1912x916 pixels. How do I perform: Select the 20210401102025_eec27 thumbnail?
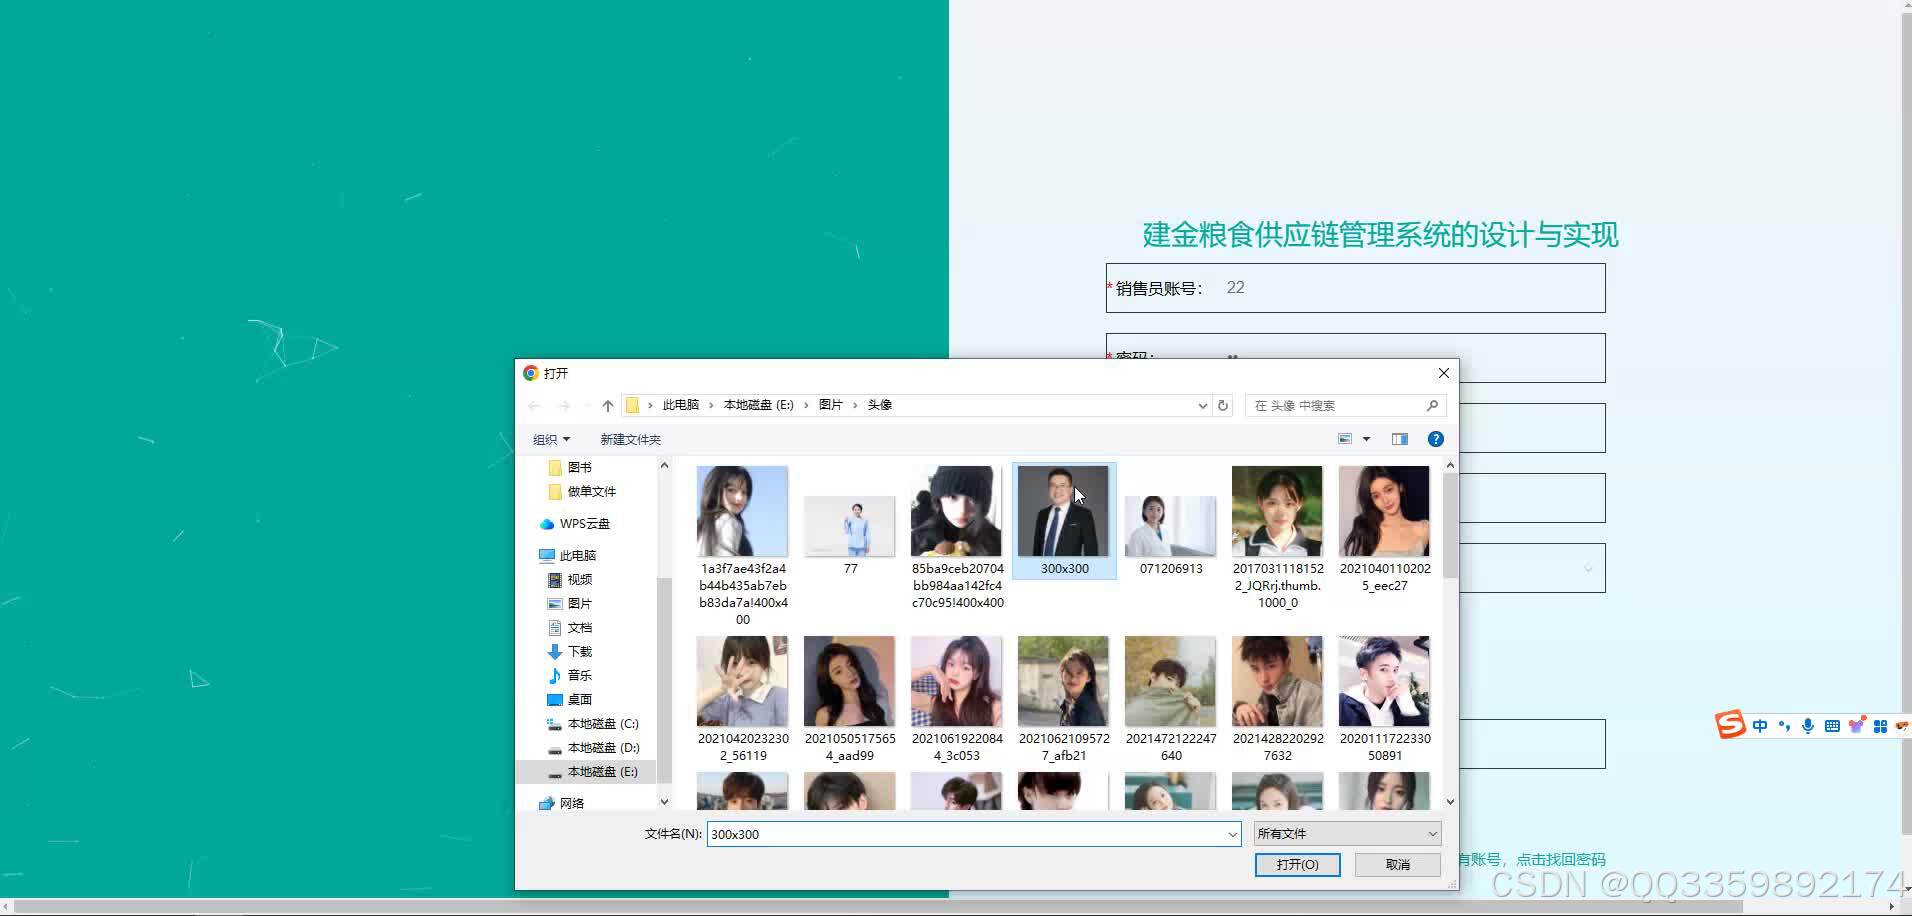(x=1384, y=511)
